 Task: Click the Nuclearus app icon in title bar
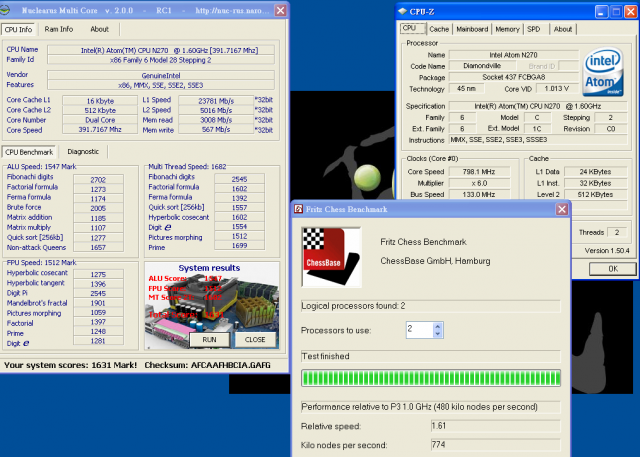pyautogui.click(x=5, y=10)
